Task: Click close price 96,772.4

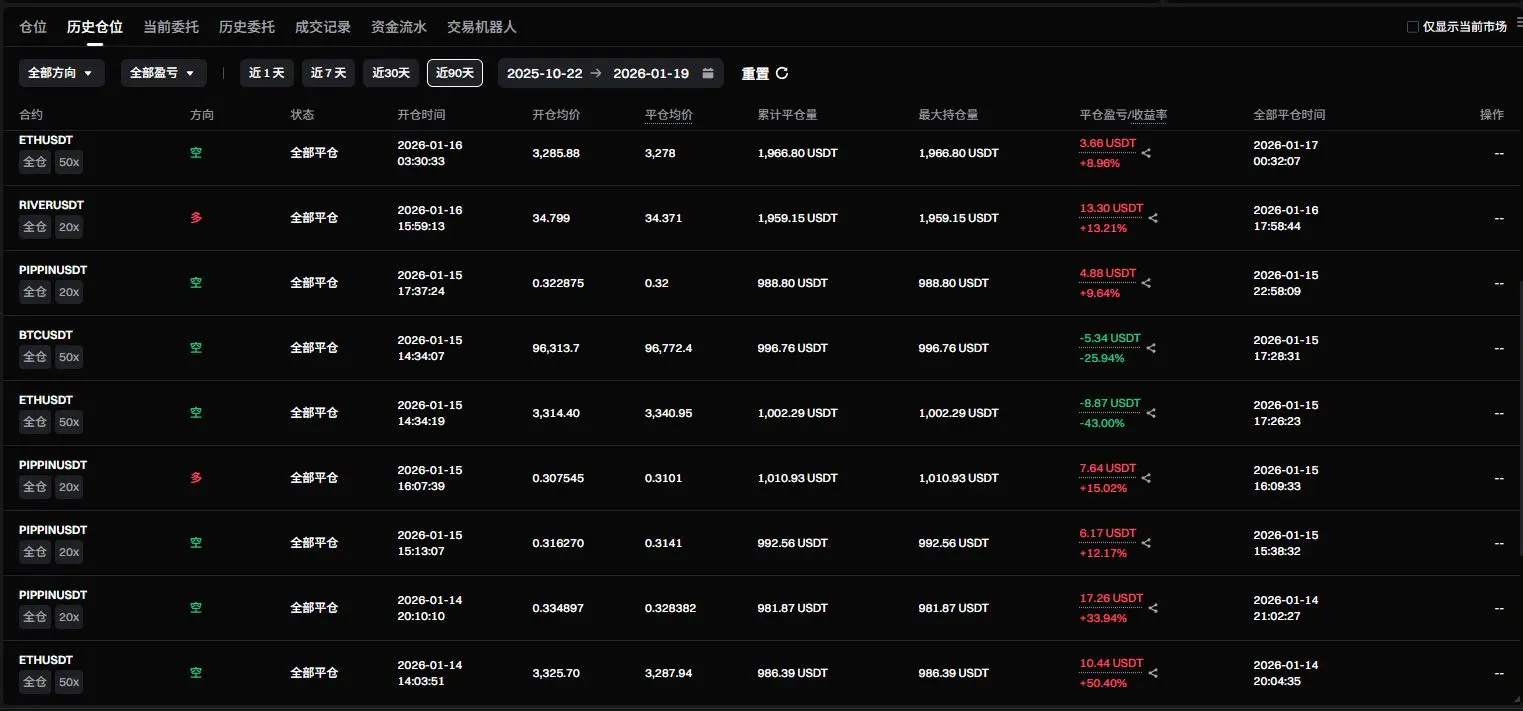Action: [669, 348]
